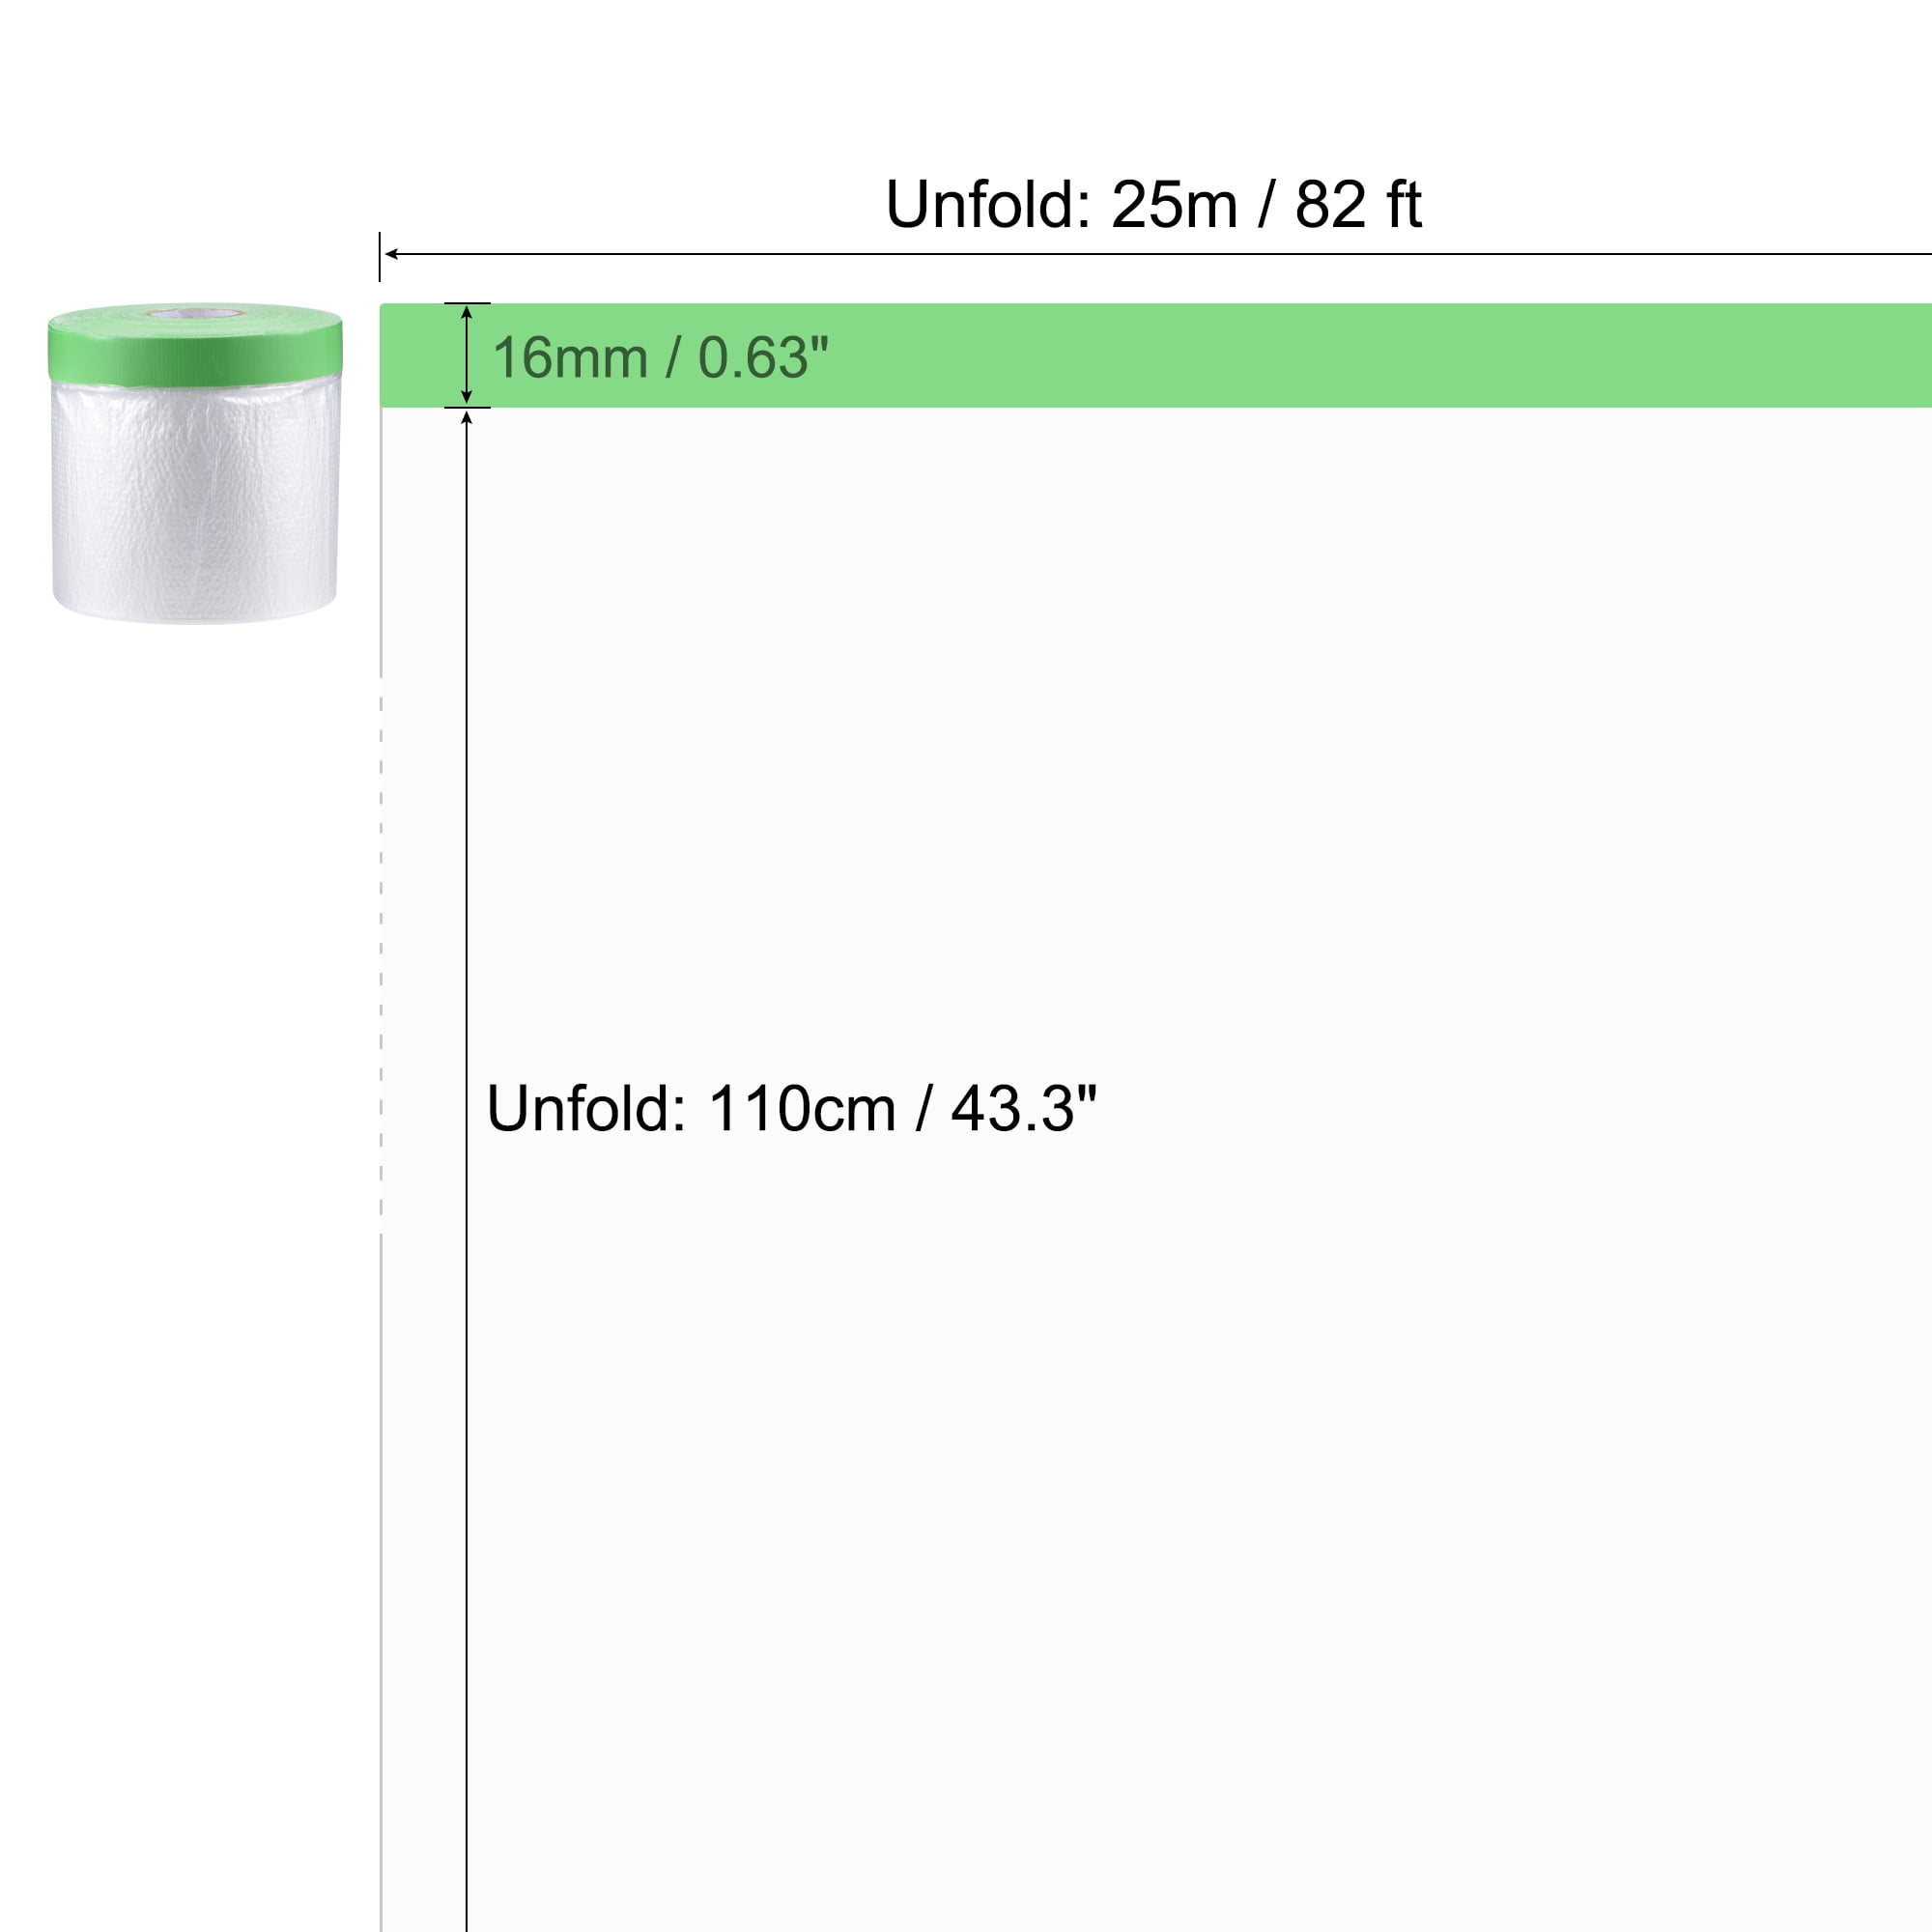The height and width of the screenshot is (1932, 1932).
Task: Click the green tape strip in the diagram
Action: pos(1300,355)
